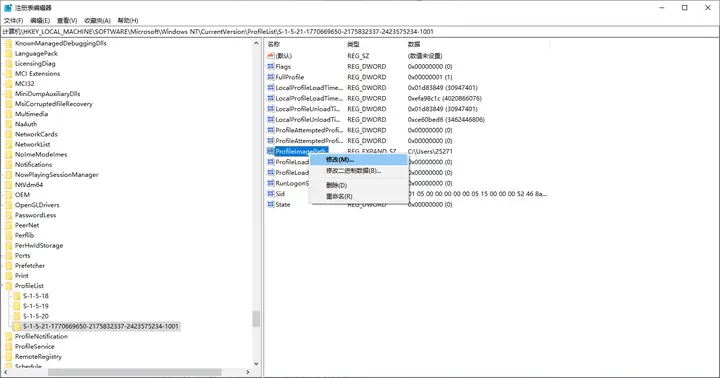
Task: Click the folder icon beside ProfileList
Action: coord(9,286)
